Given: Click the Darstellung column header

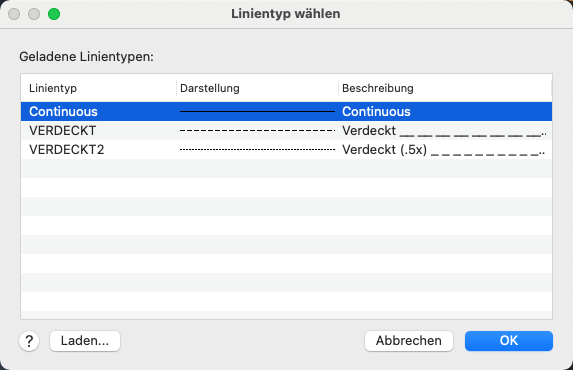Looking at the screenshot, I should point(210,88).
